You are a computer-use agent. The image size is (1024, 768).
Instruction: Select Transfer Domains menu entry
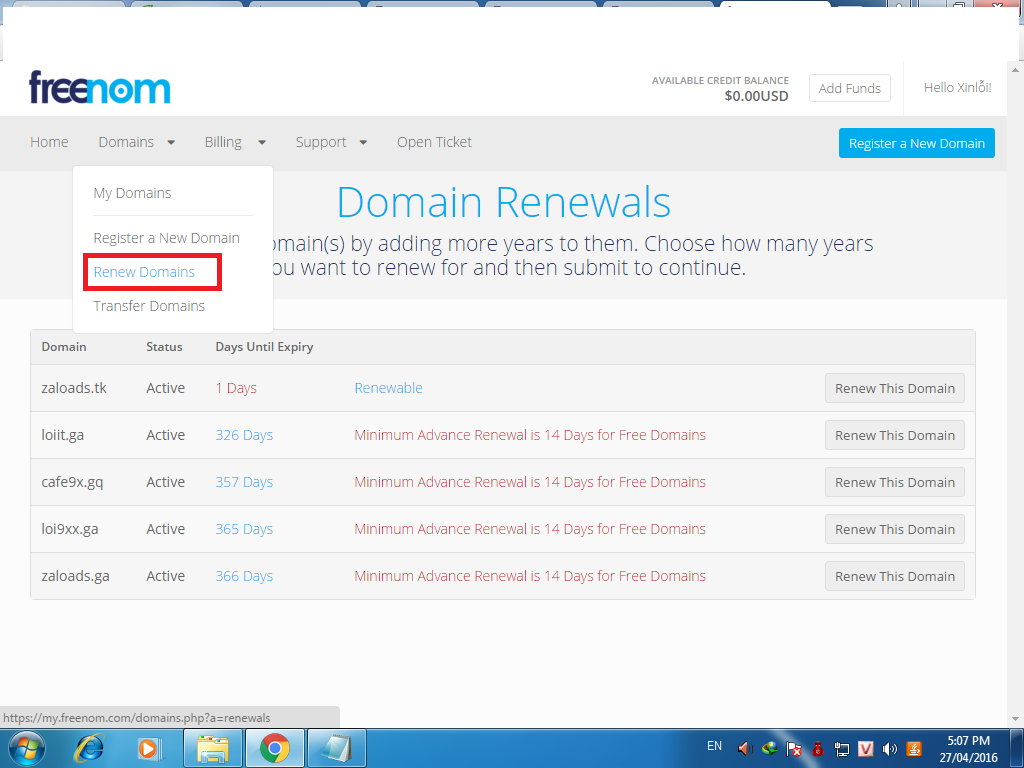tap(149, 306)
